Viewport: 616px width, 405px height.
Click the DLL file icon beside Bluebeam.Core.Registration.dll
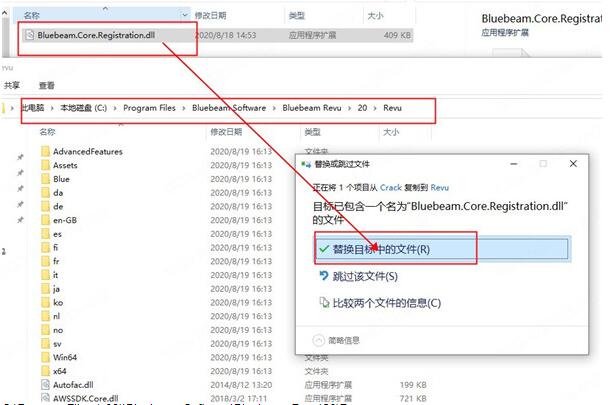pyautogui.click(x=29, y=35)
